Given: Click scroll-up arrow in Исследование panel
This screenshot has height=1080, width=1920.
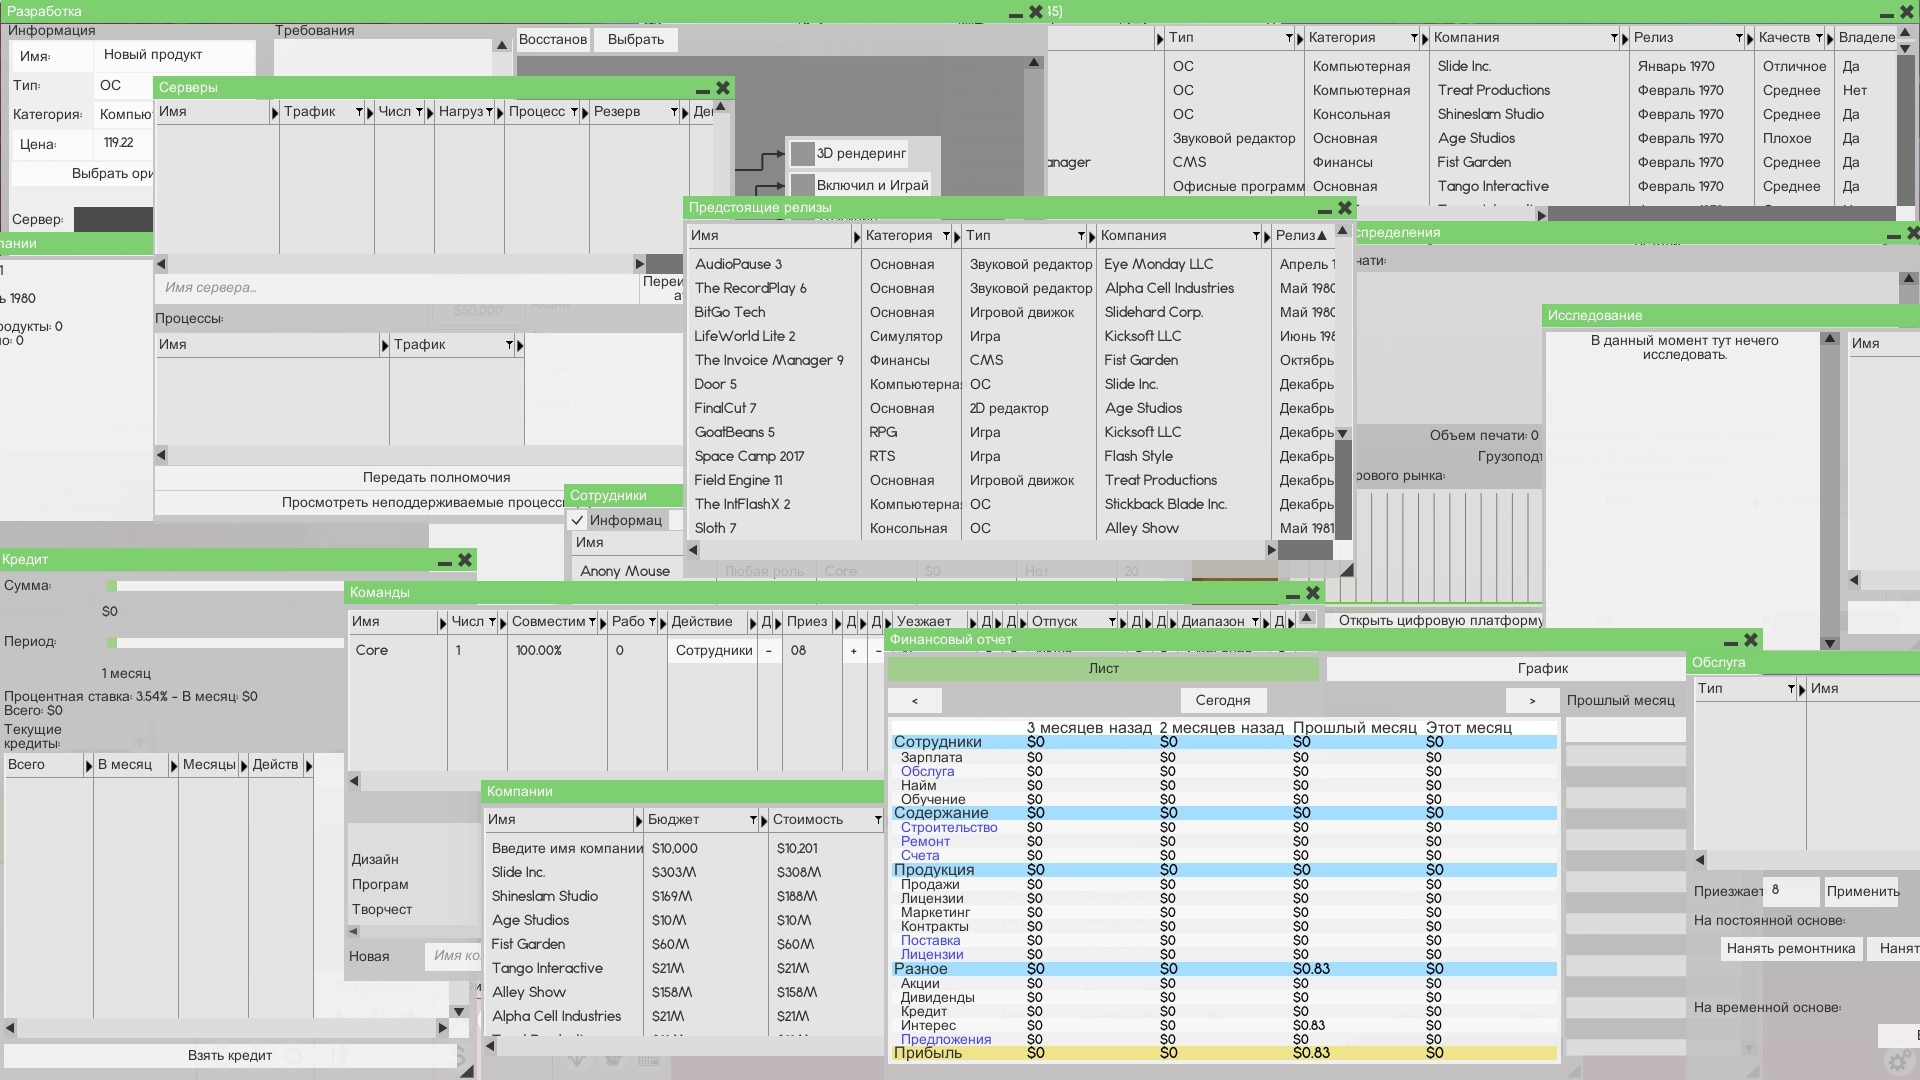Looking at the screenshot, I should [1830, 339].
